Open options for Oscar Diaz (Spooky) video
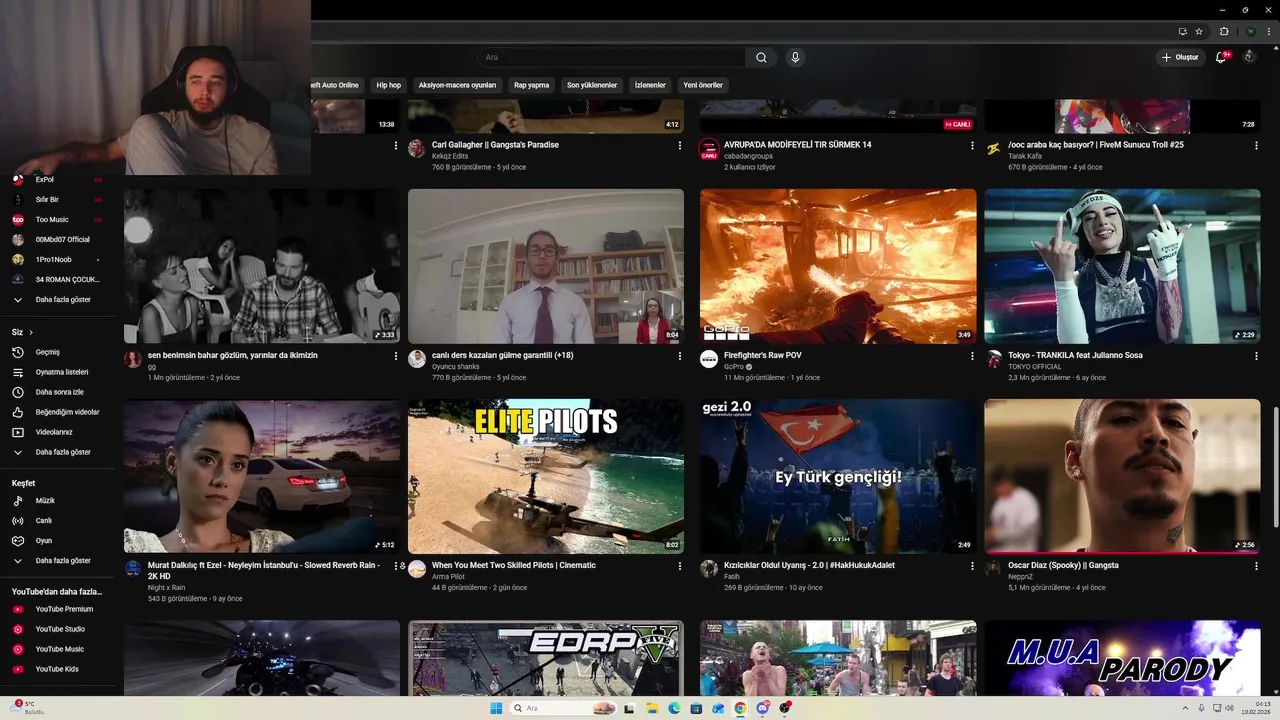 pyautogui.click(x=1256, y=566)
